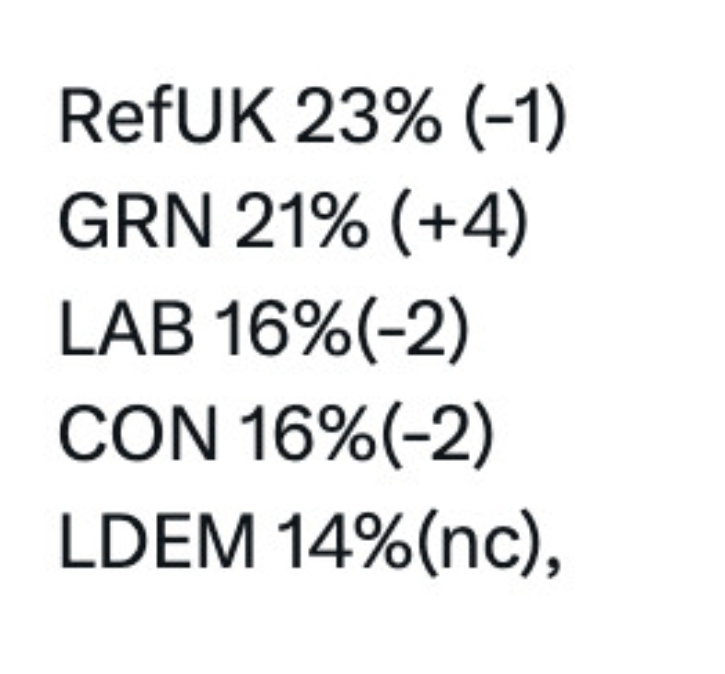Image resolution: width=725 pixels, height=674 pixels.
Task: Click the (-2) change on LAB line
Action: [x=408, y=335]
